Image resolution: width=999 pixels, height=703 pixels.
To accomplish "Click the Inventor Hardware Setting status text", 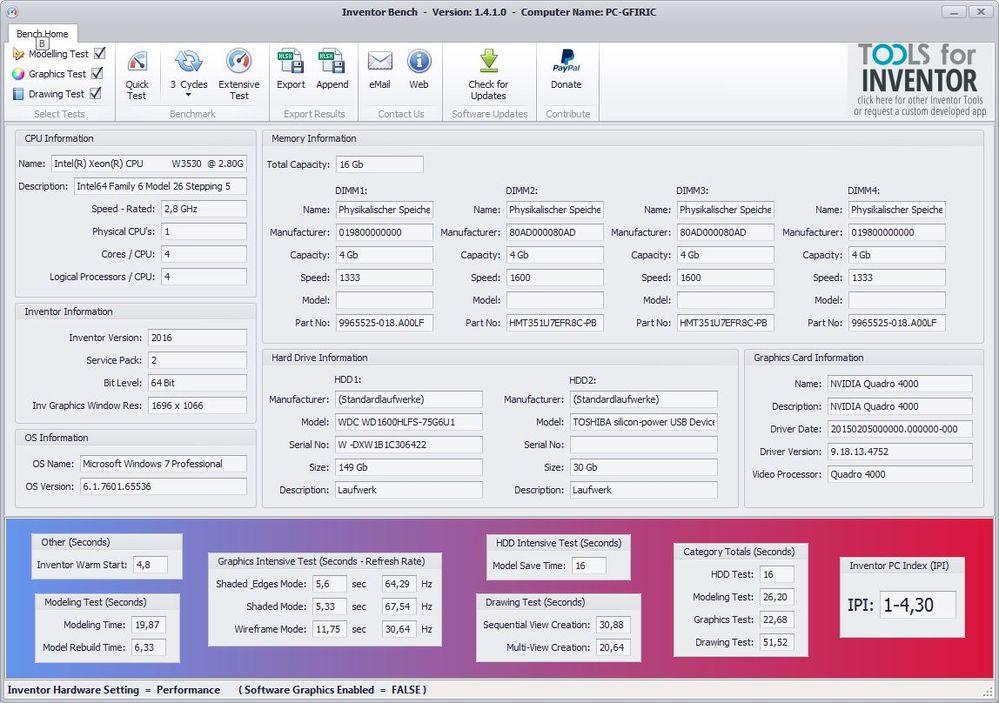I will (114, 690).
